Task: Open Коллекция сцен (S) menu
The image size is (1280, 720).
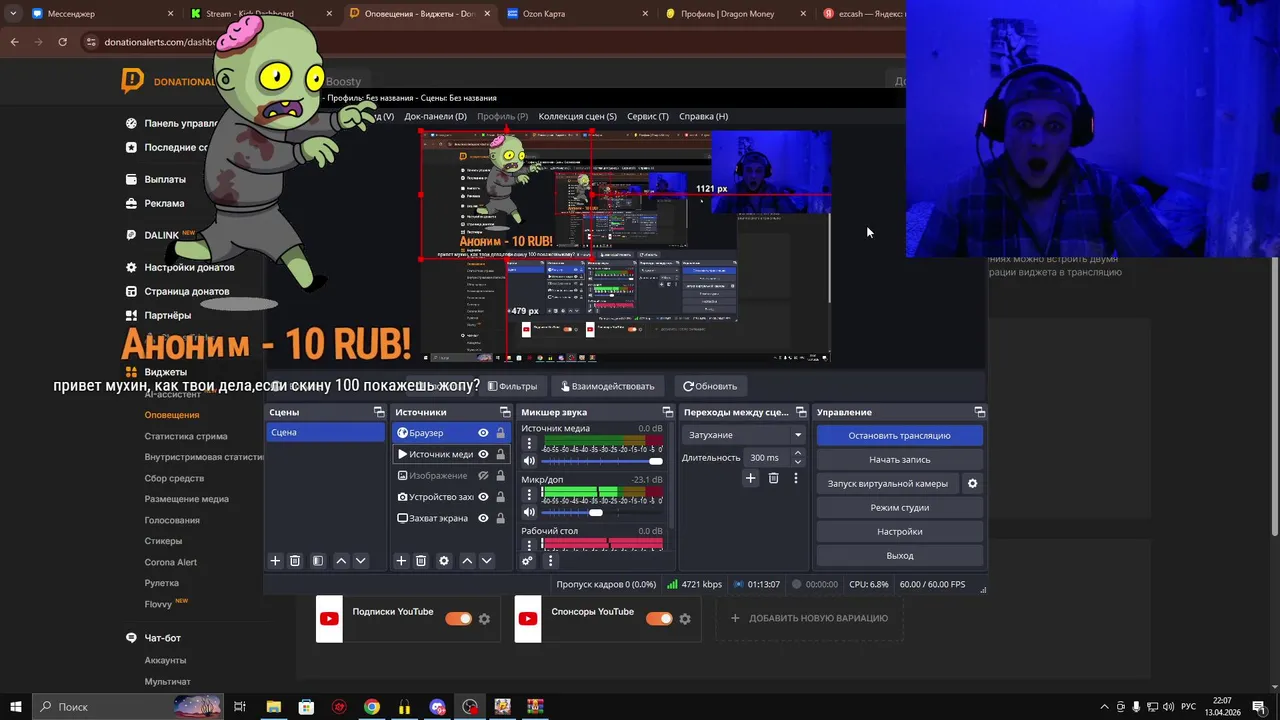Action: coord(577,116)
